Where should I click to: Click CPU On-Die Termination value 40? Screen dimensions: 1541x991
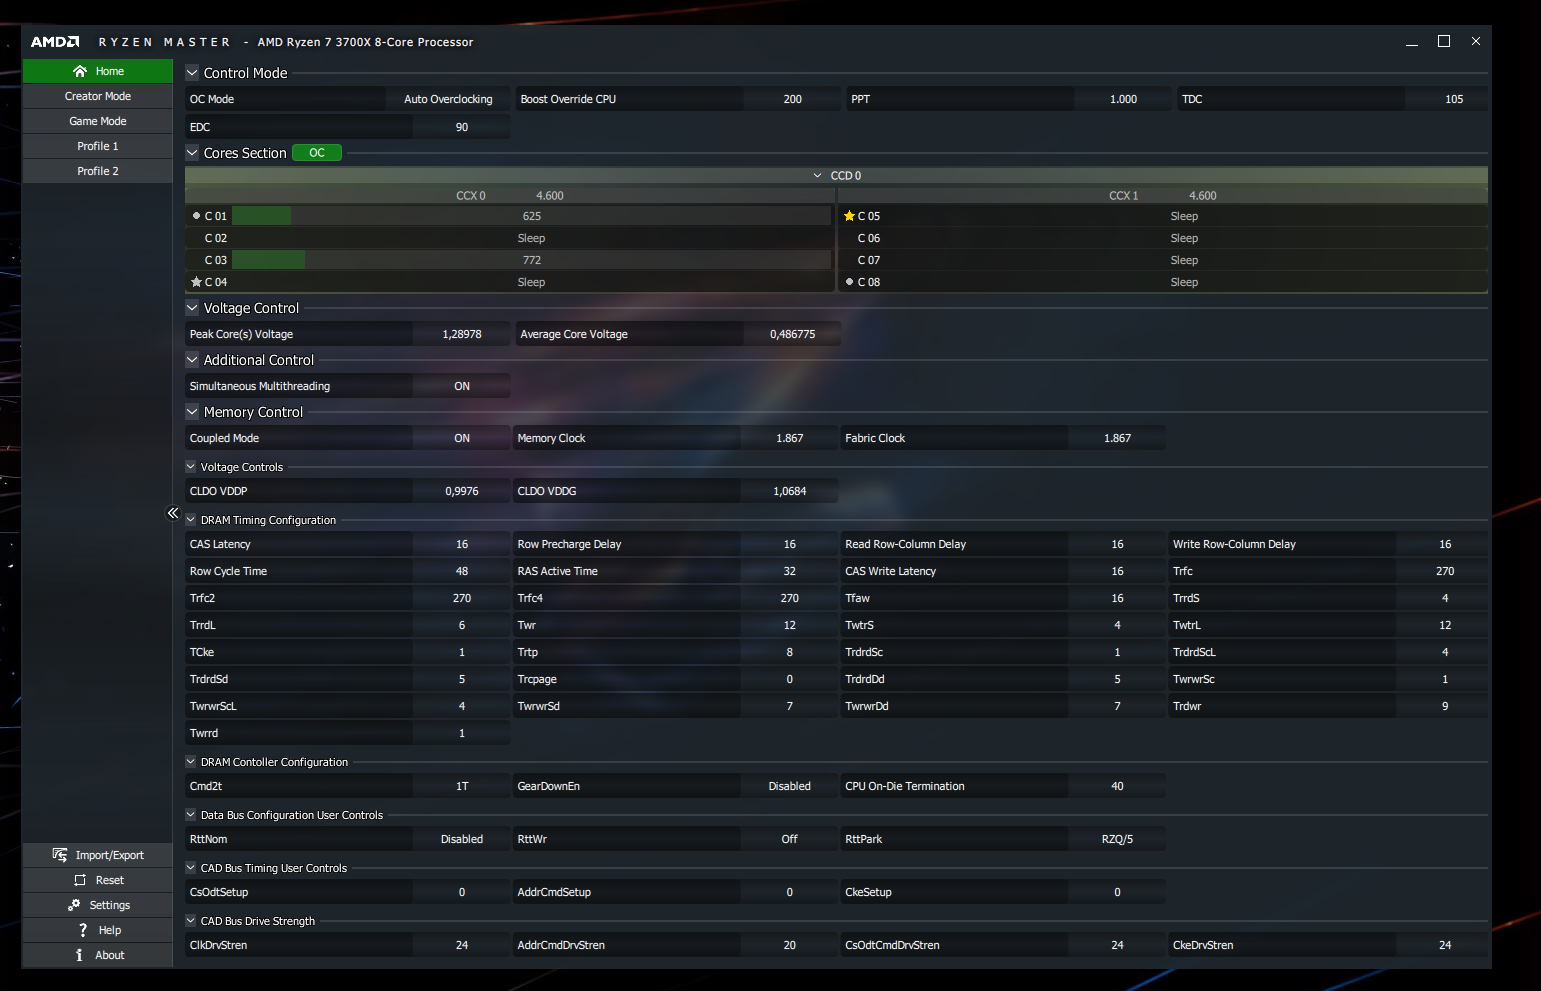click(x=1117, y=786)
